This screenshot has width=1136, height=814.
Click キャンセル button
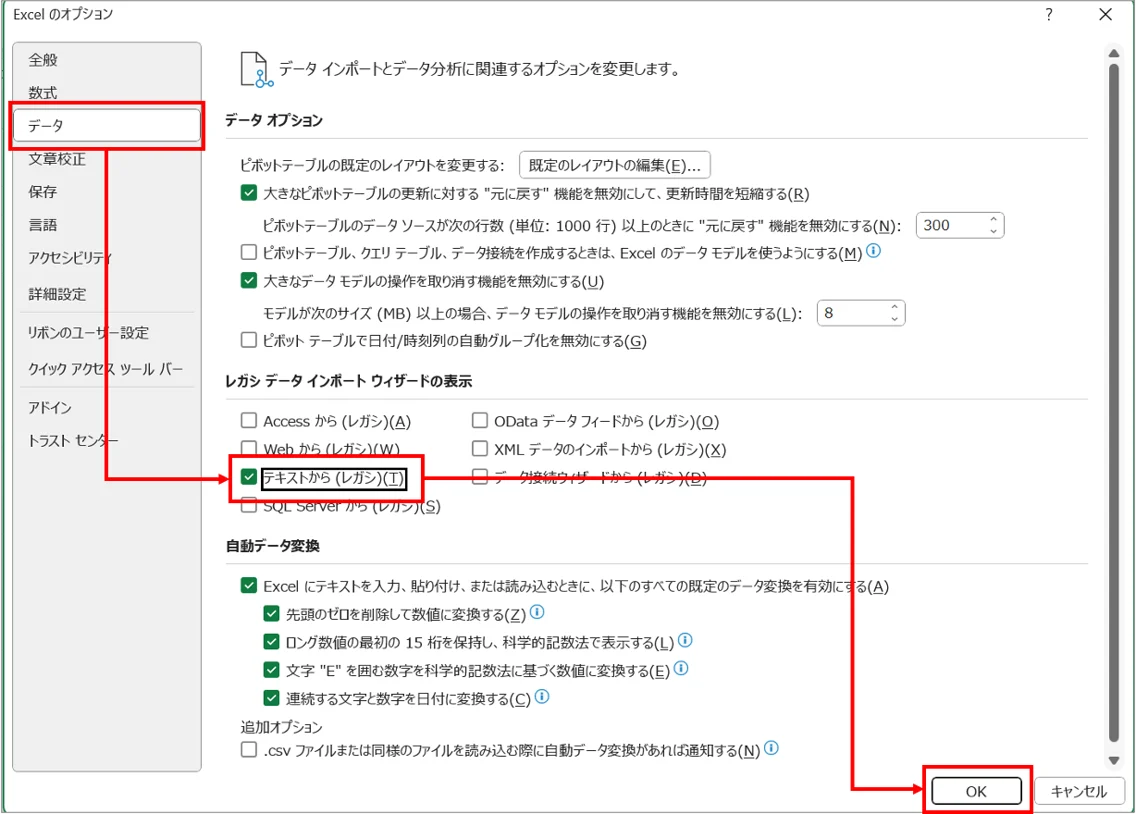[x=1079, y=791]
